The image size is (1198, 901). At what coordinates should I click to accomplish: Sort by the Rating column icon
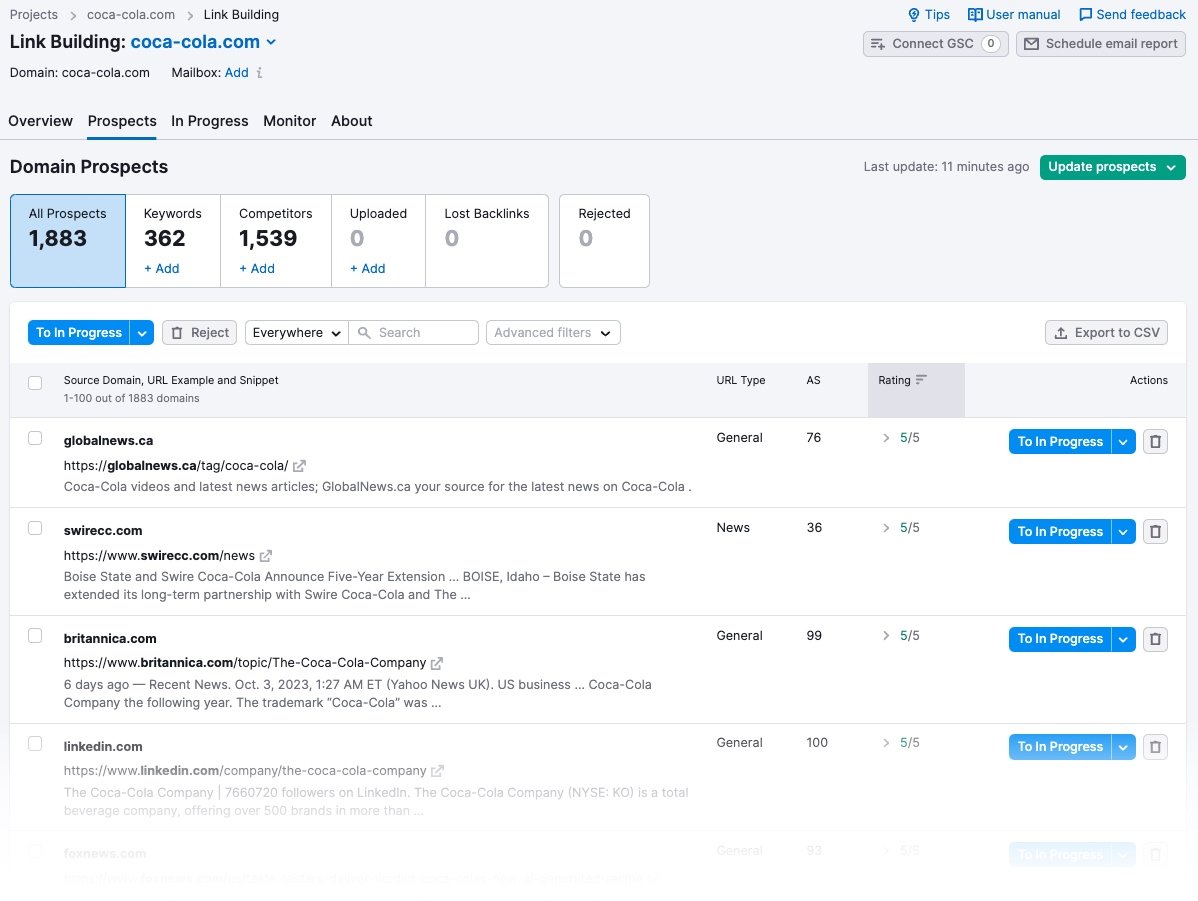[x=920, y=380]
